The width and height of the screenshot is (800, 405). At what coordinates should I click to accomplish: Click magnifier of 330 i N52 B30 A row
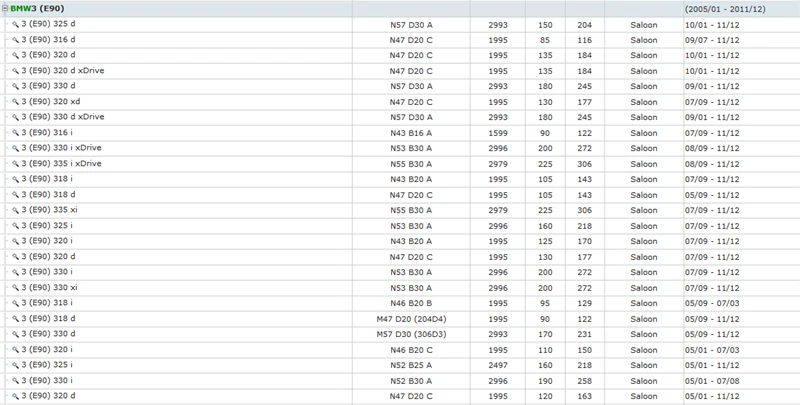[15, 381]
